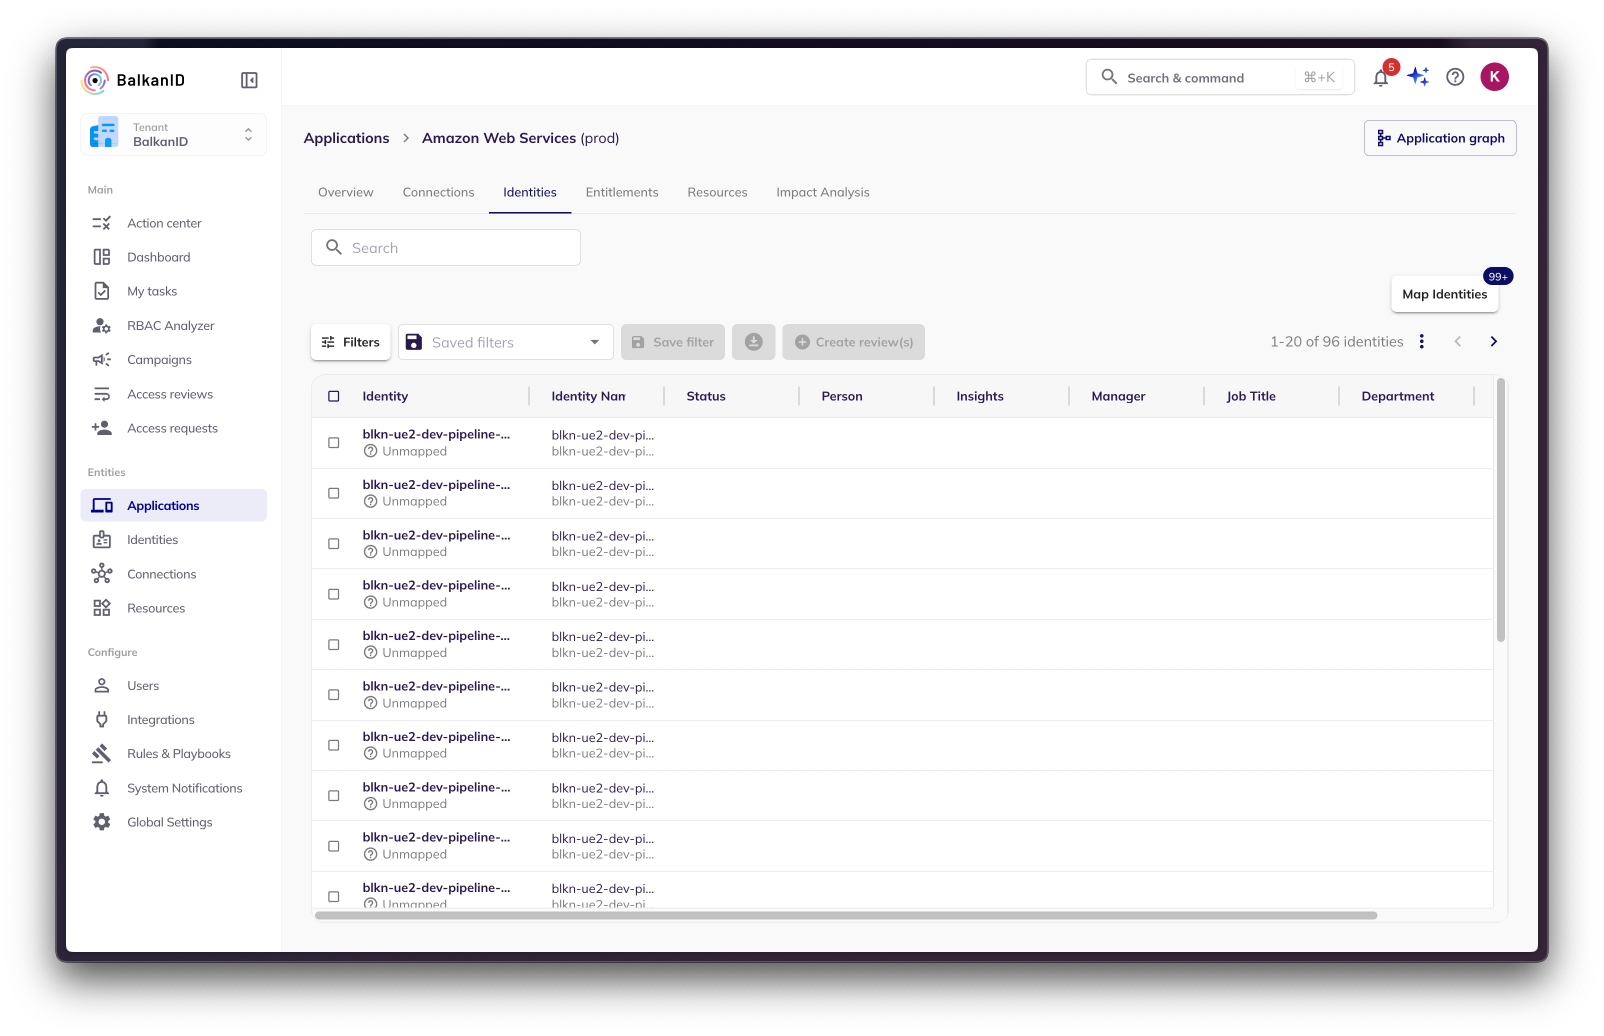Open System Notifications in sidebar

click(x=173, y=788)
